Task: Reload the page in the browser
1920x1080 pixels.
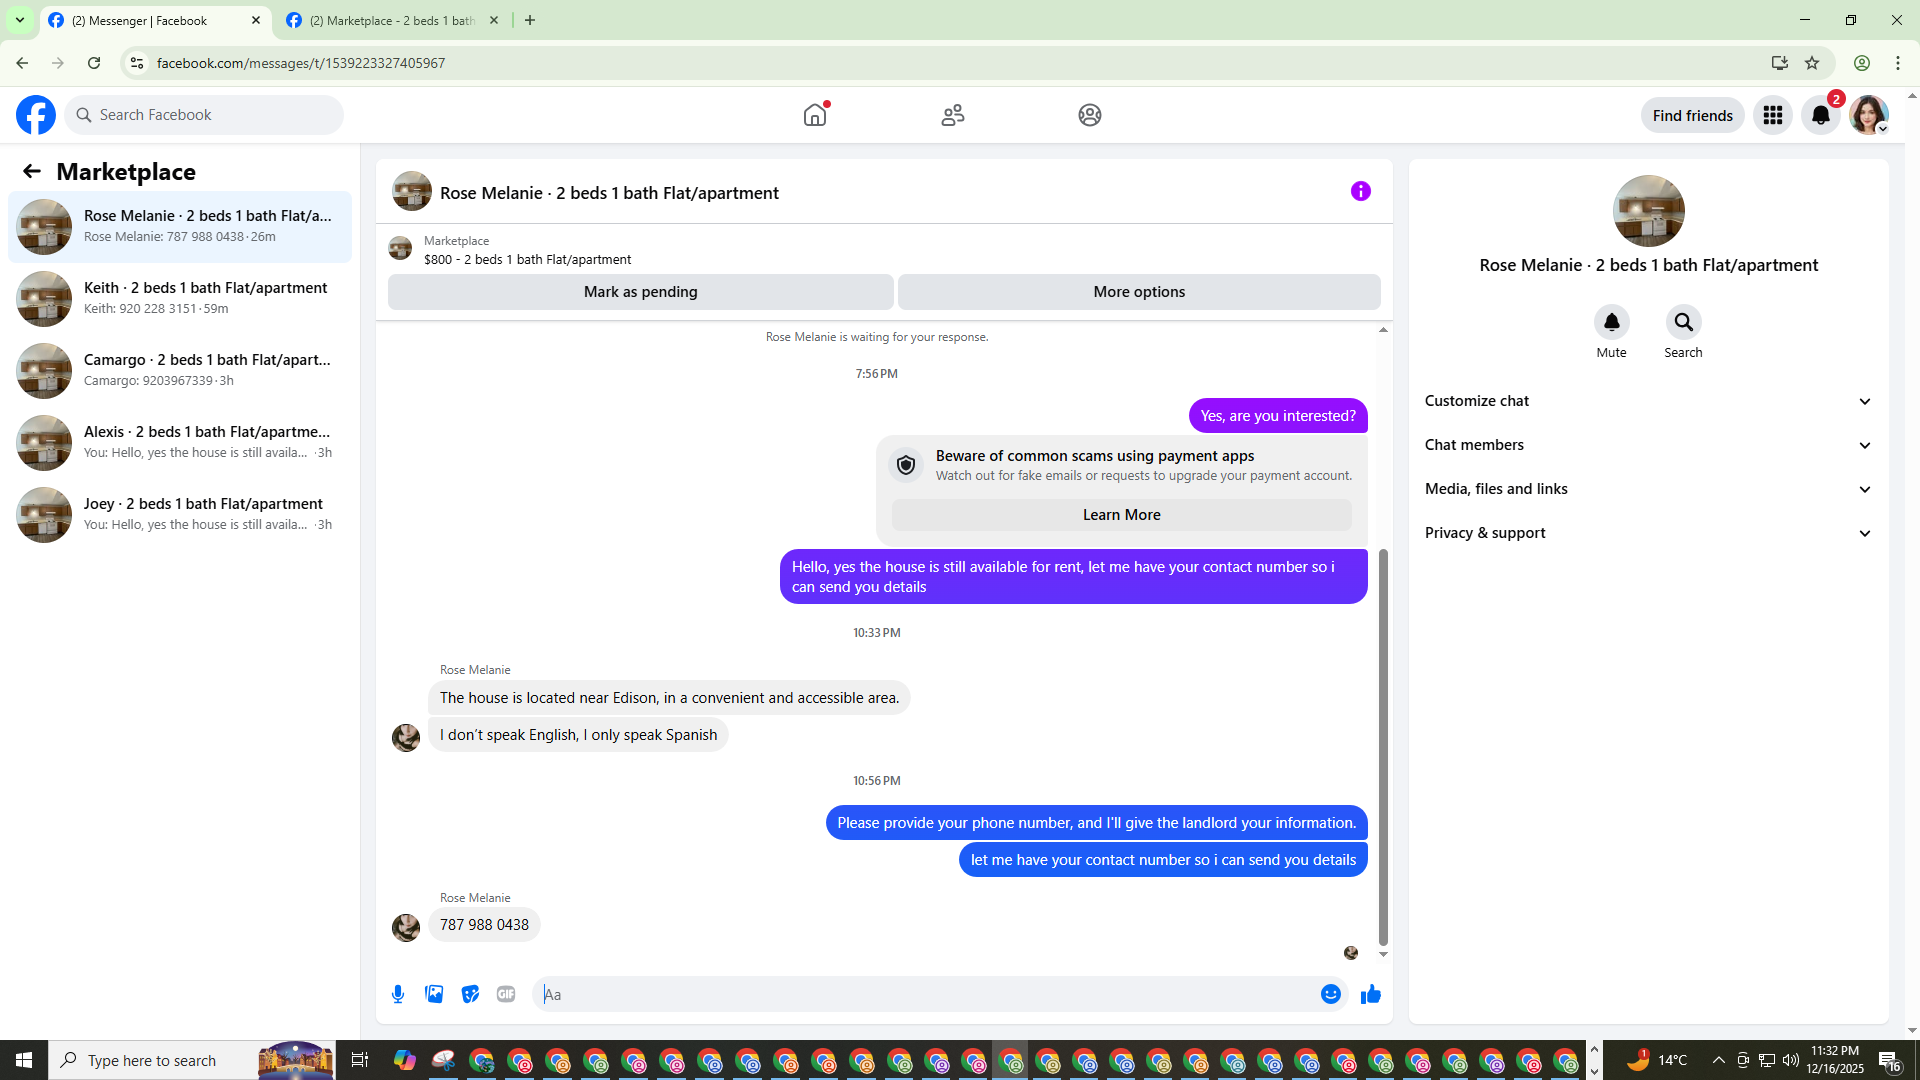Action: [x=94, y=63]
